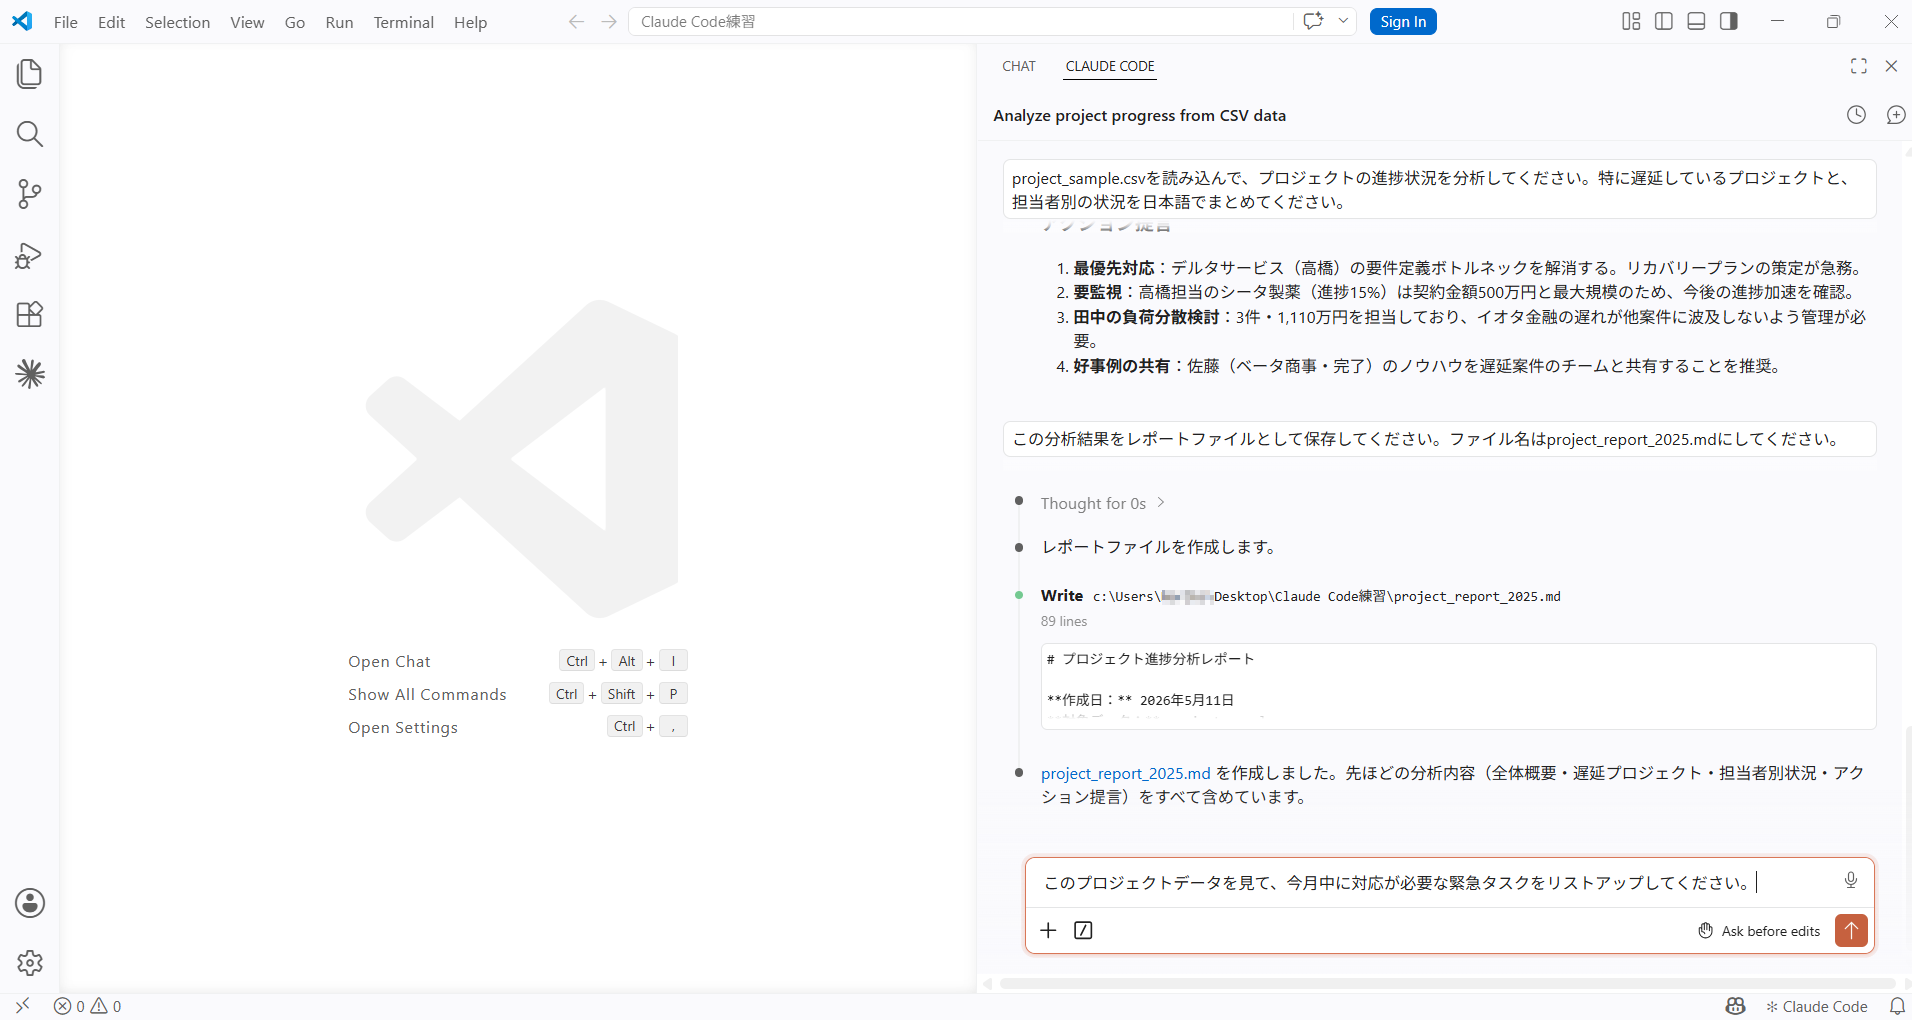
Task: Expand Thought for 0s details
Action: click(x=1103, y=504)
